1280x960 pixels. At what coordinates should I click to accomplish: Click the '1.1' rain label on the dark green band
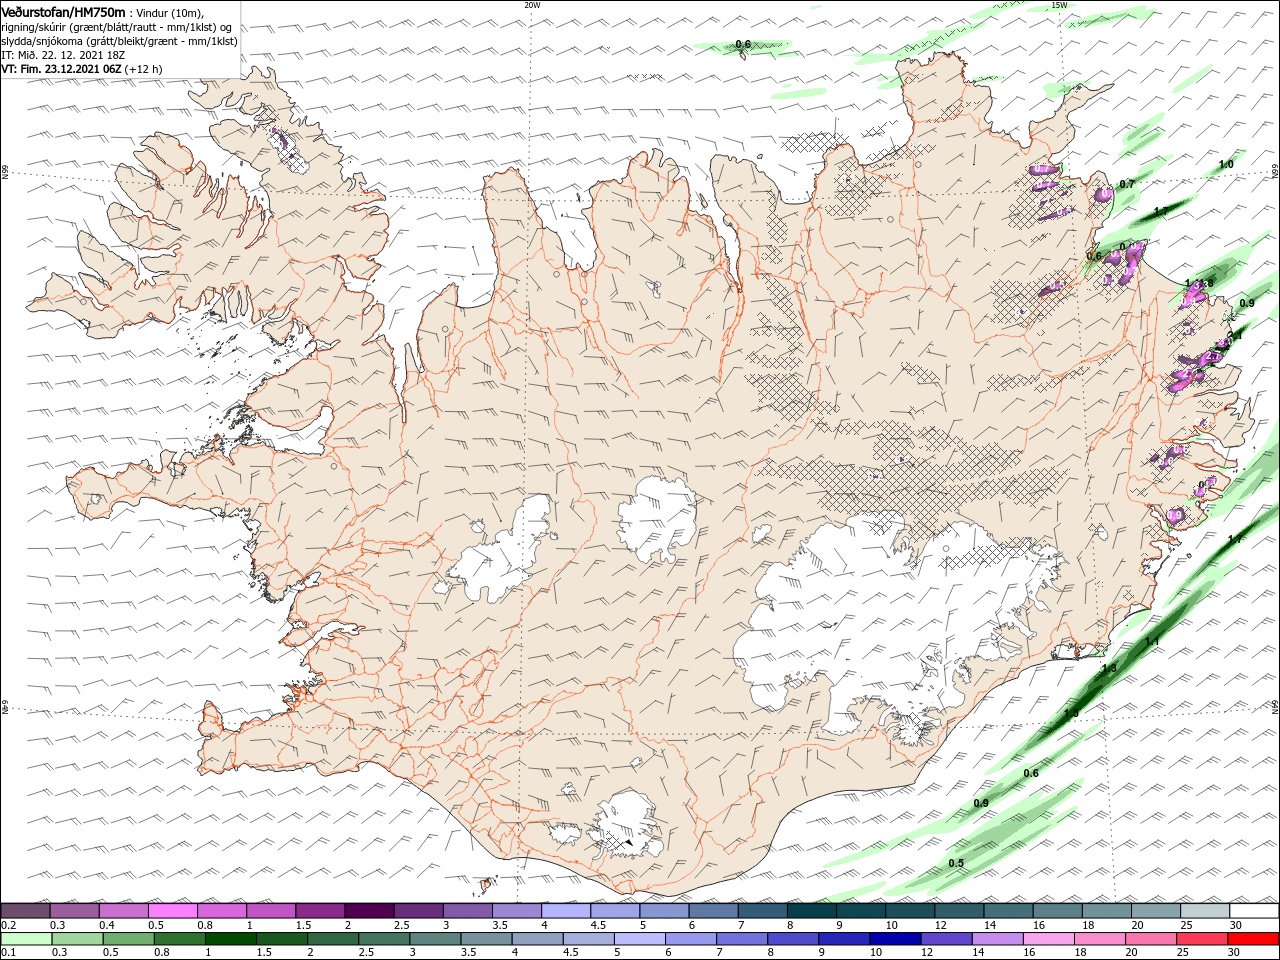point(1152,641)
